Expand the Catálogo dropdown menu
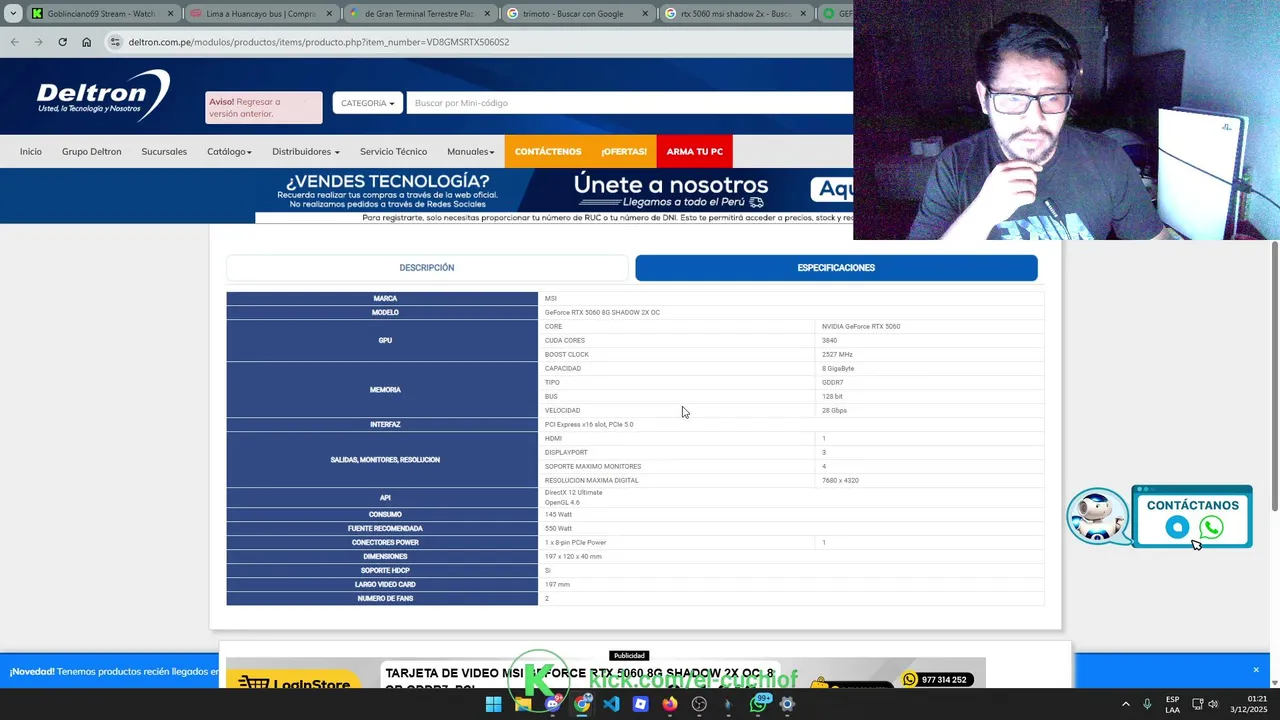Screen dimensions: 1280x720 pyautogui.click(x=229, y=152)
